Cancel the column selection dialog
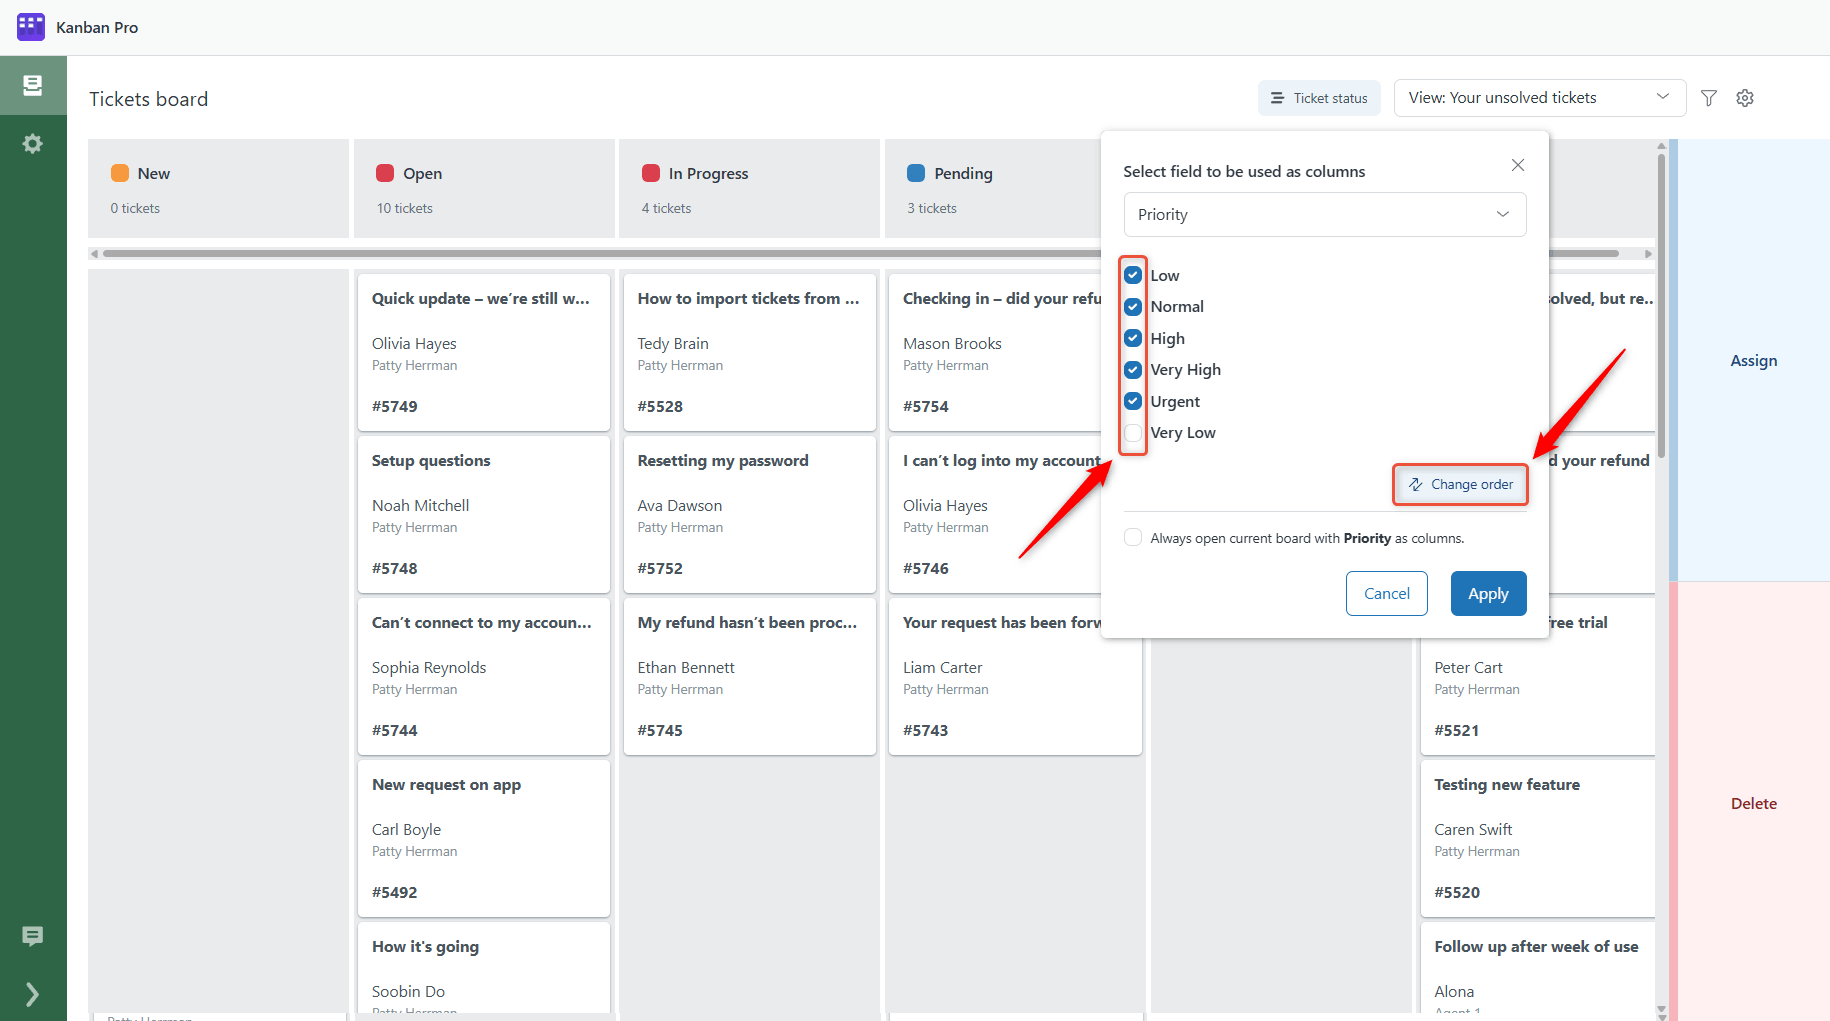1830x1021 pixels. (x=1386, y=593)
